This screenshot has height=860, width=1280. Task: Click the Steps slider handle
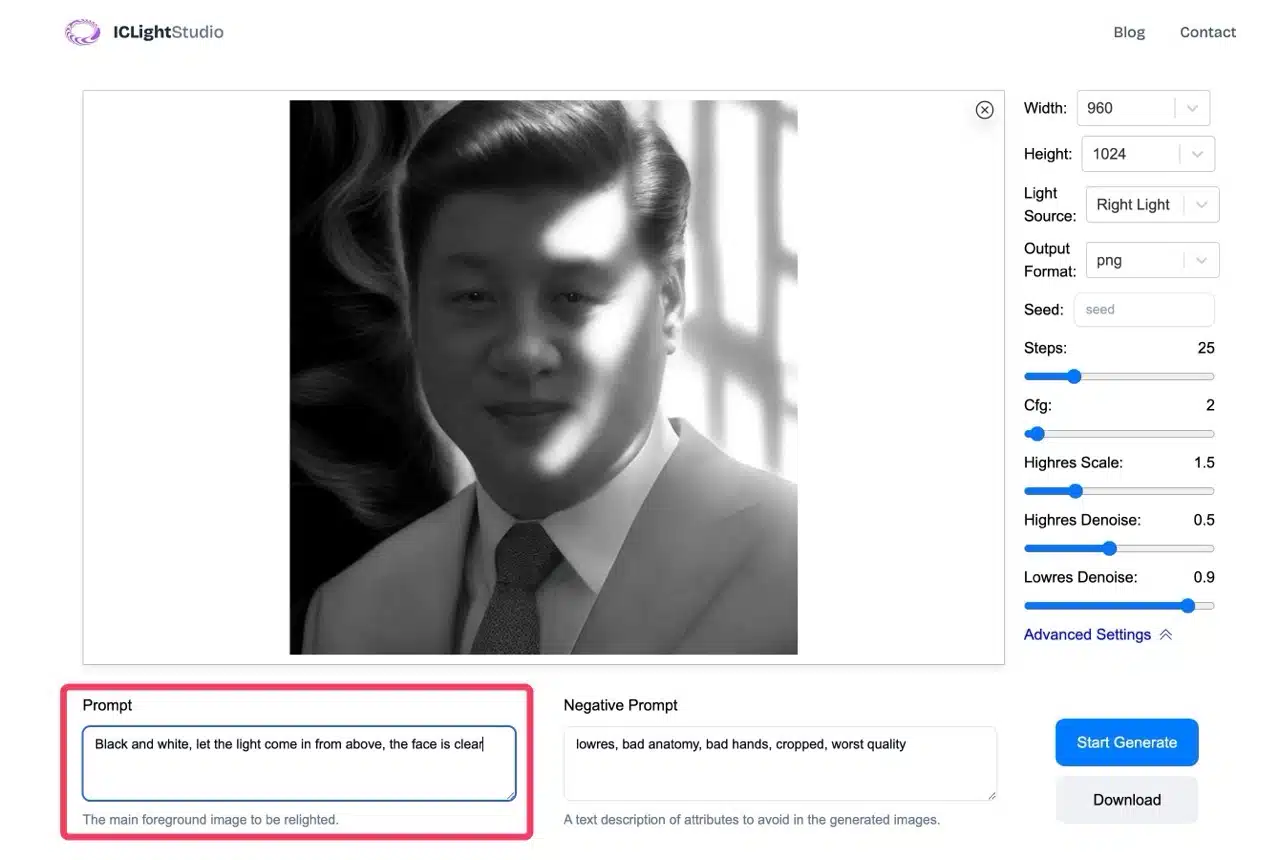[x=1074, y=377]
